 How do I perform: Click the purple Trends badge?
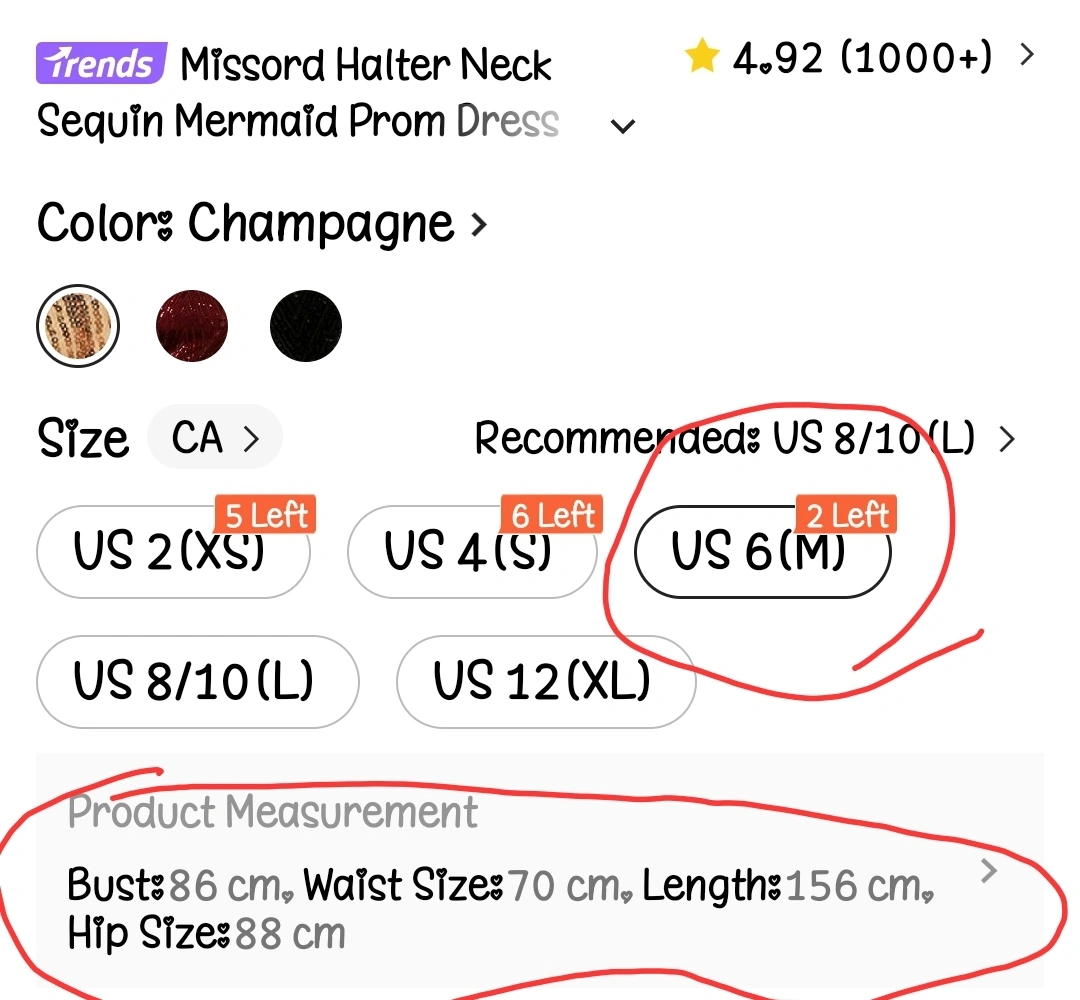click(x=99, y=64)
